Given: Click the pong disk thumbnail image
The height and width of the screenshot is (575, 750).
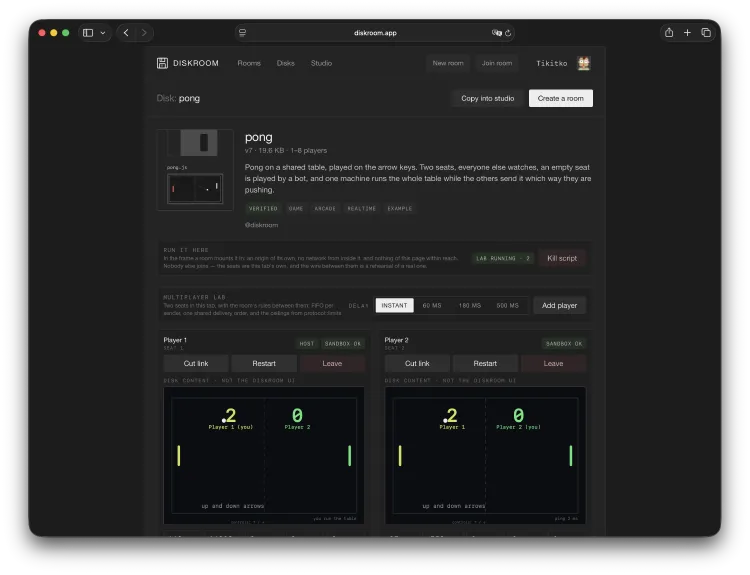Looking at the screenshot, I should [195, 170].
